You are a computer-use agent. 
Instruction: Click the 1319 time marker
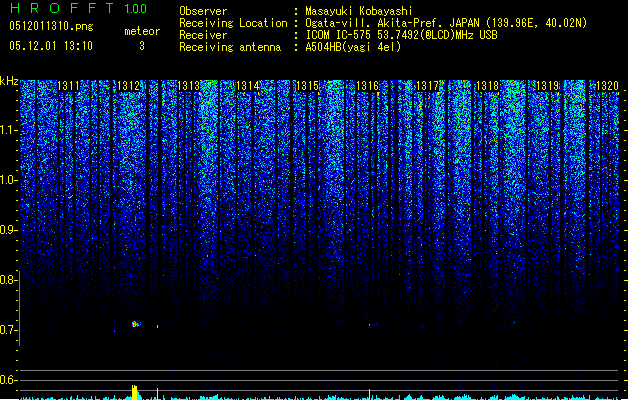(548, 85)
